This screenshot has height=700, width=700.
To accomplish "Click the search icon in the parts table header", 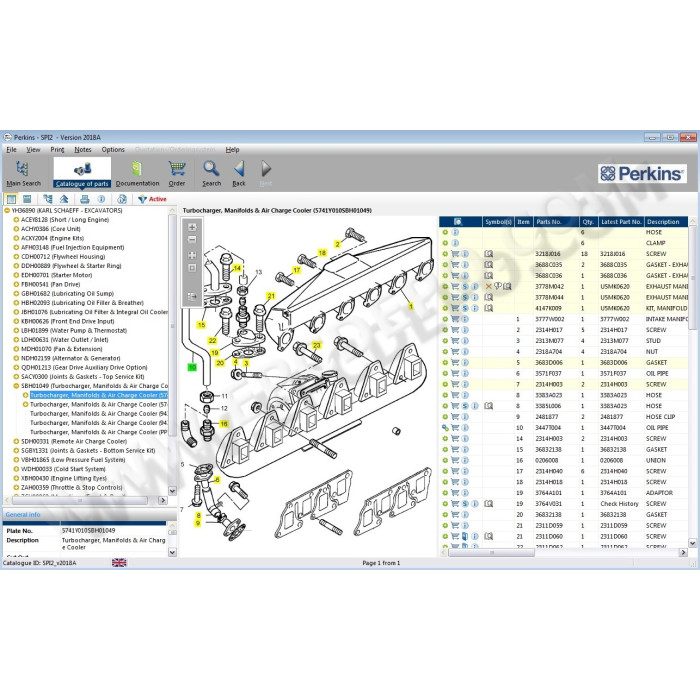I will click(458, 221).
